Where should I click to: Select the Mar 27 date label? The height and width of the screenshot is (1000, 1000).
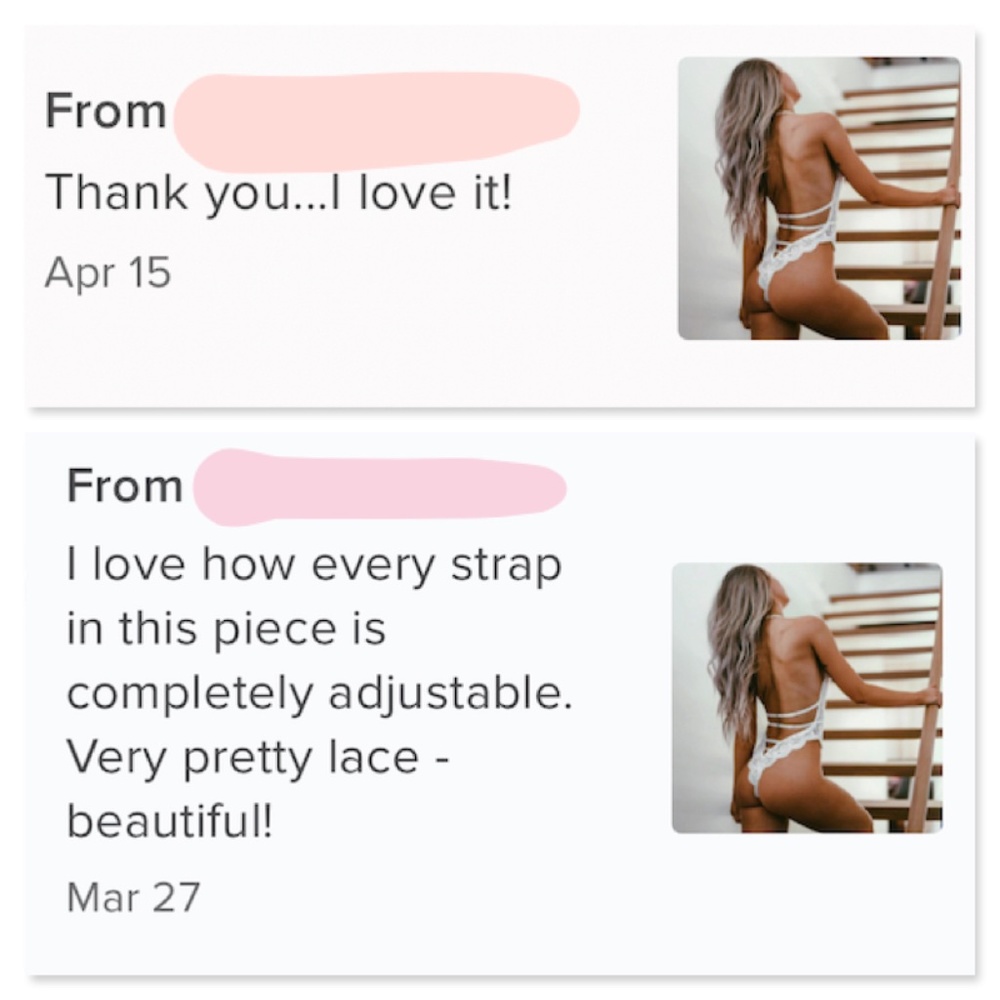click(x=132, y=895)
